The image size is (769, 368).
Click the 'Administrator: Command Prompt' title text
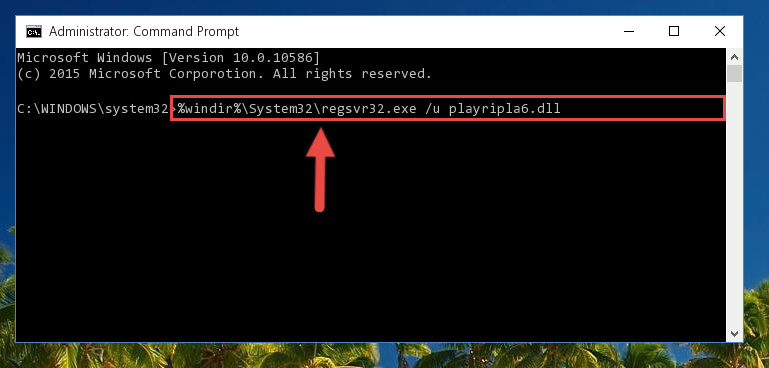144,31
